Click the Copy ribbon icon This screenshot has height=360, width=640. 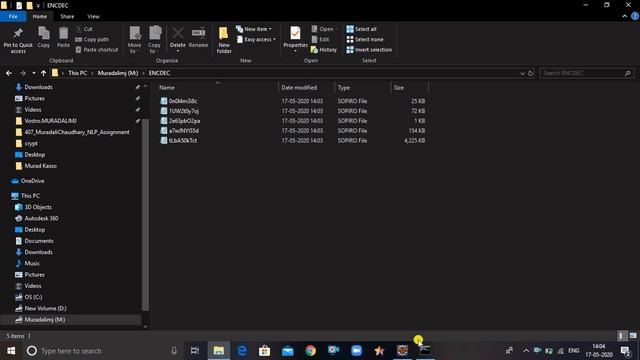pyautogui.click(x=44, y=37)
